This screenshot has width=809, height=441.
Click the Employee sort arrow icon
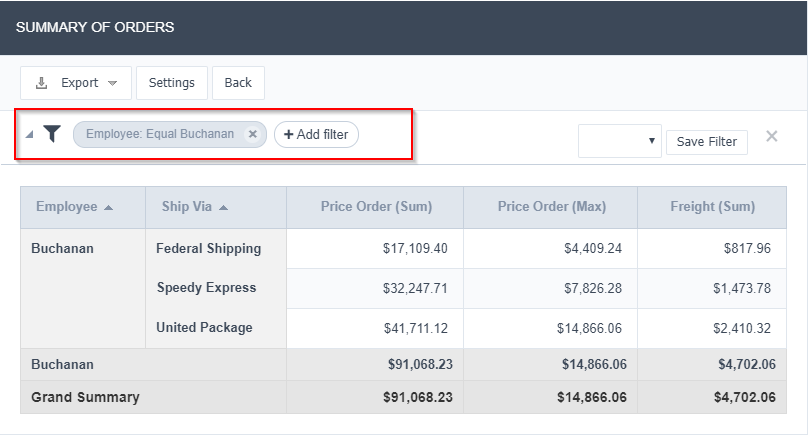(109, 208)
